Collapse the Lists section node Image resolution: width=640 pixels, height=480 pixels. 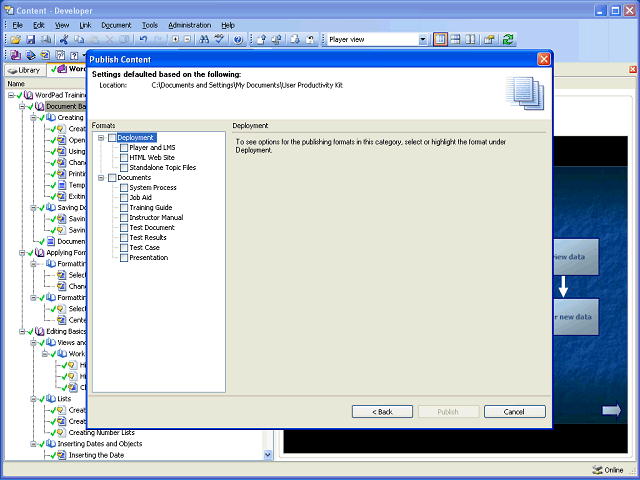click(x=33, y=399)
